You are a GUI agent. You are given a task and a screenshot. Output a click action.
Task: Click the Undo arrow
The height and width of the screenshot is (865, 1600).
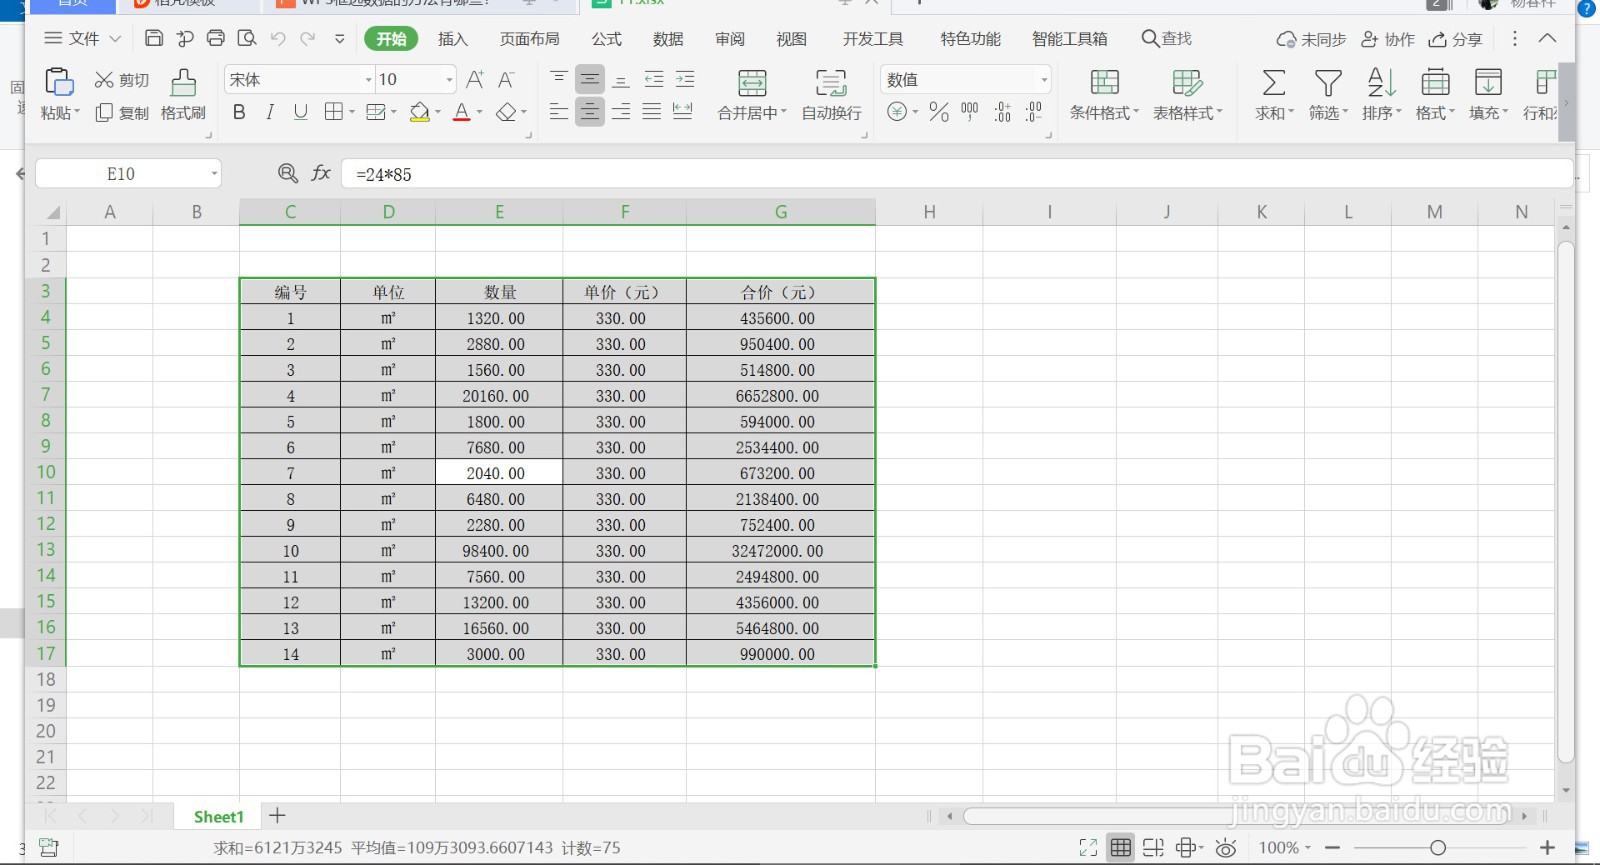tap(278, 38)
